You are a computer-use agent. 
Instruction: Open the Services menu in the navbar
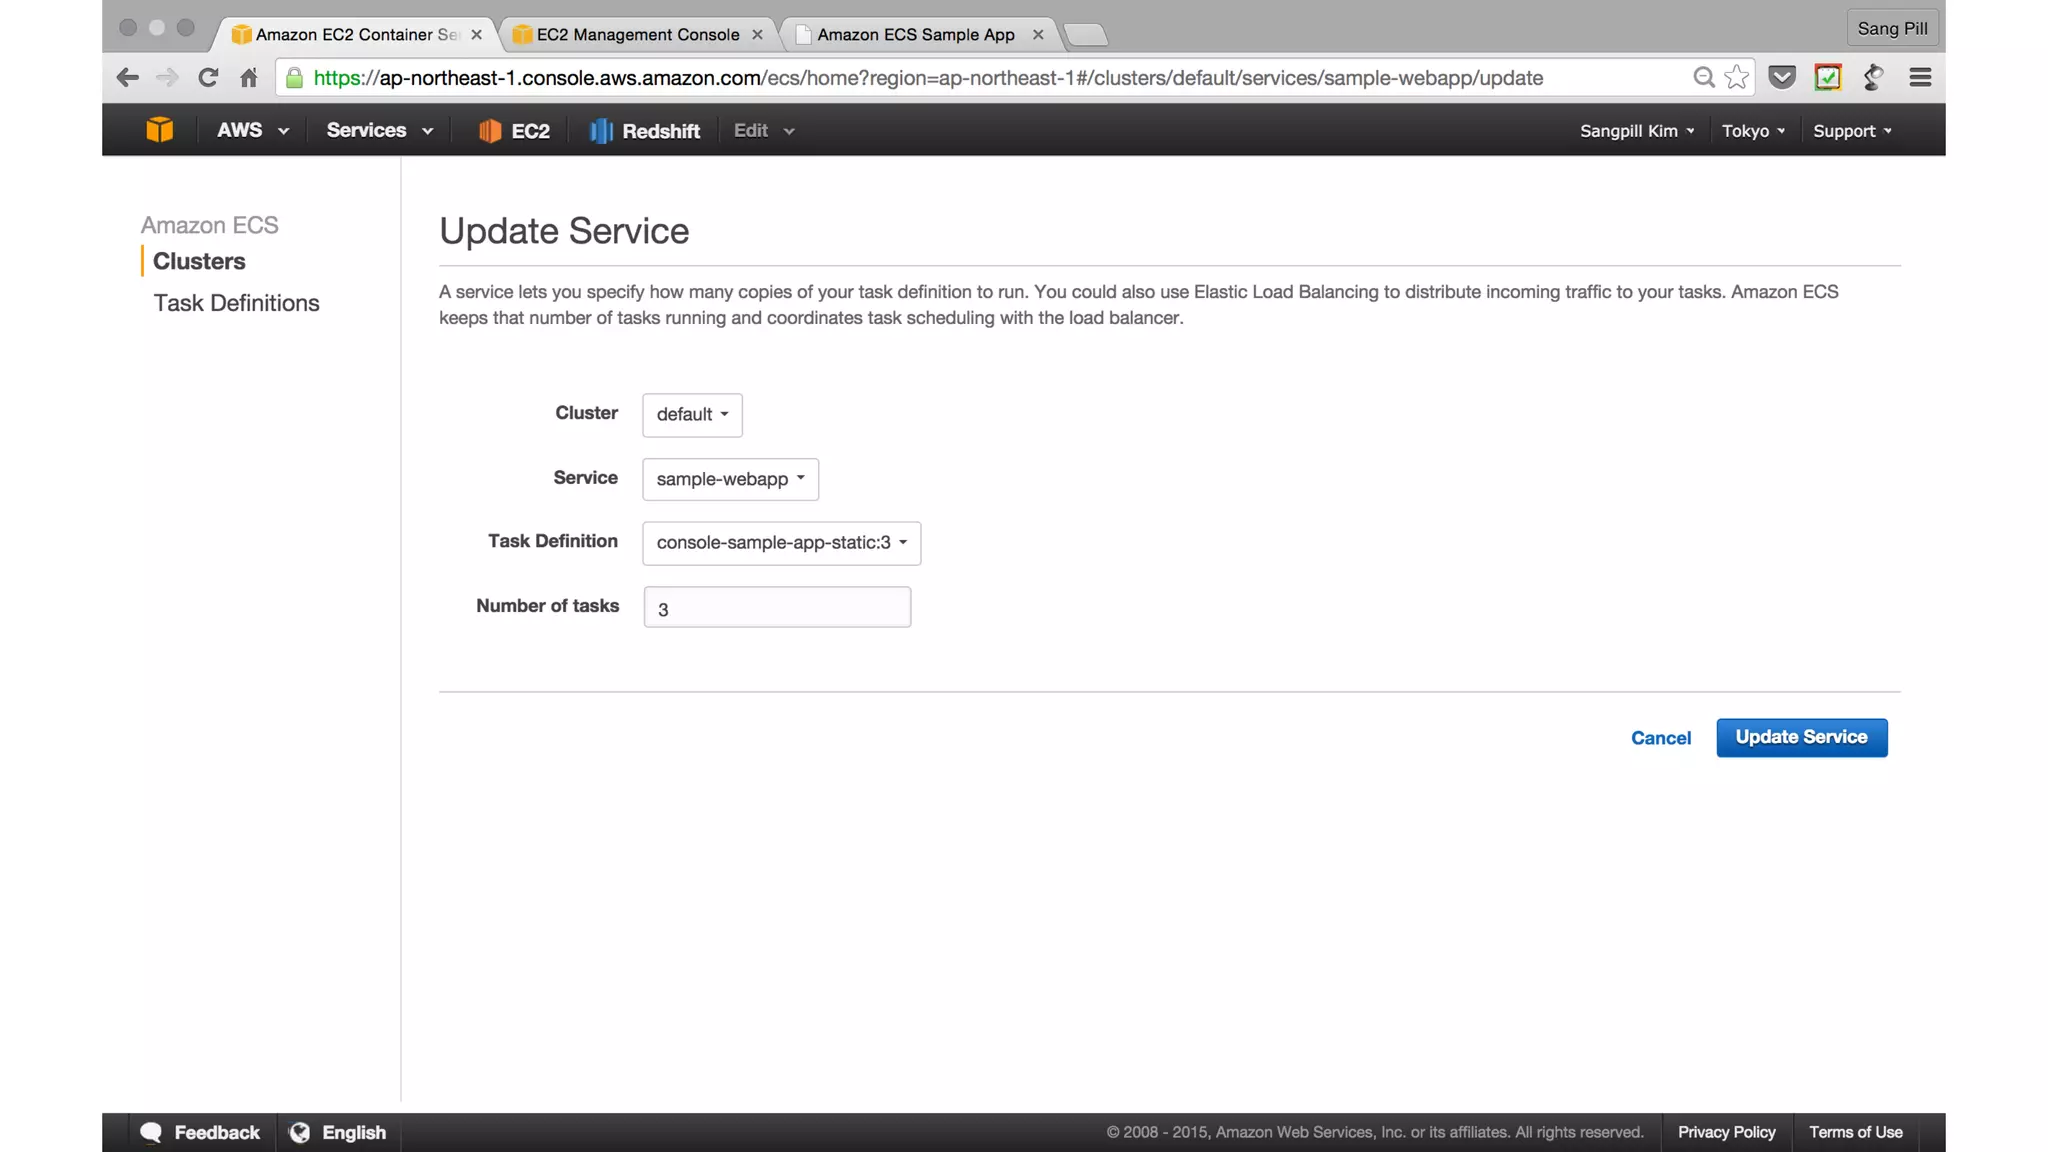click(379, 131)
